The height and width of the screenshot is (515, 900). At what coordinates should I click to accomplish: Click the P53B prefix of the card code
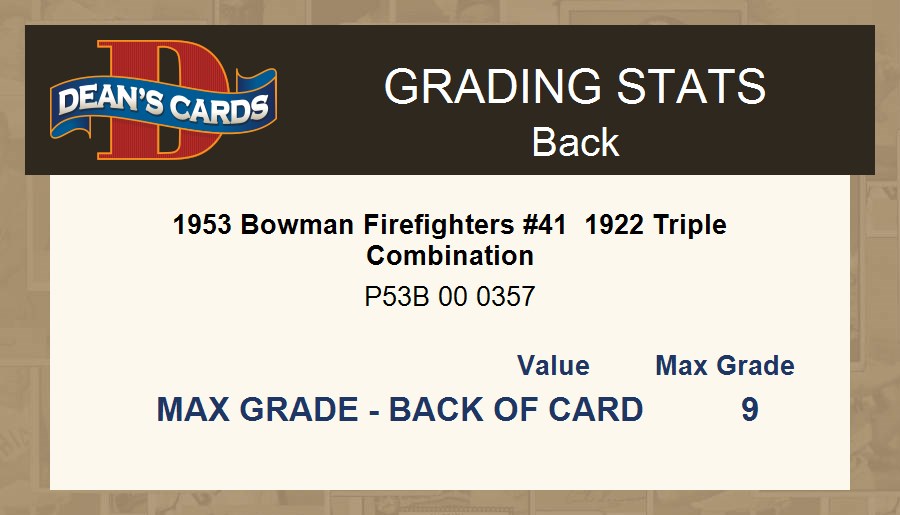coord(397,296)
